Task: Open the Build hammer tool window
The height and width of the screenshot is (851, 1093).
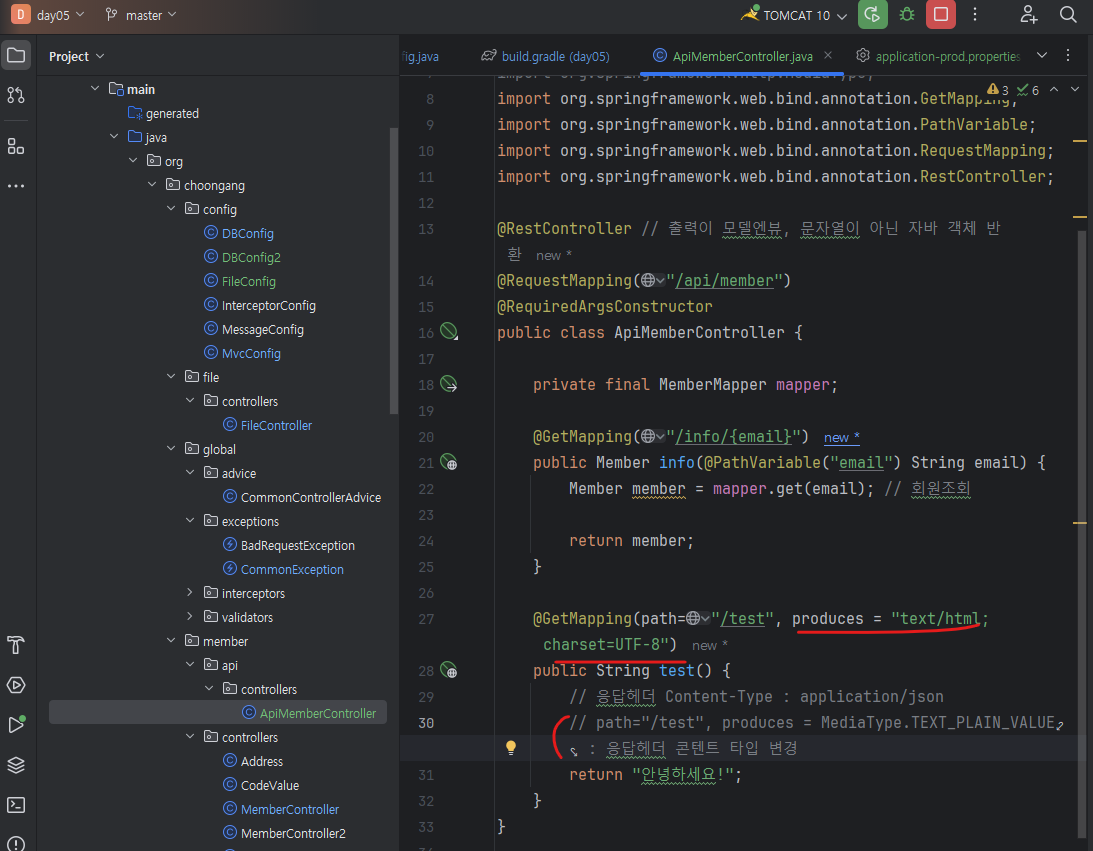Action: pos(16,645)
